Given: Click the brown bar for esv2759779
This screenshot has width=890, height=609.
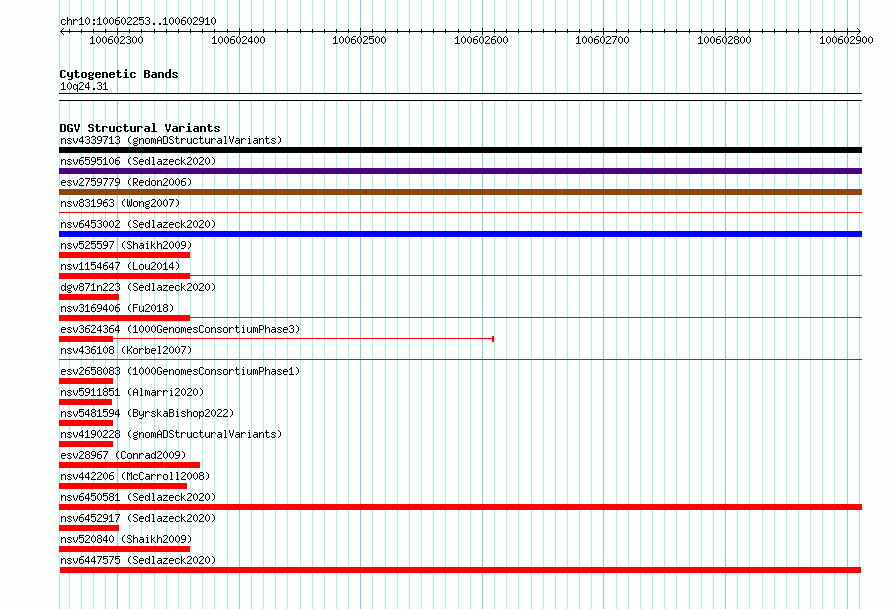Looking at the screenshot, I should coord(460,192).
